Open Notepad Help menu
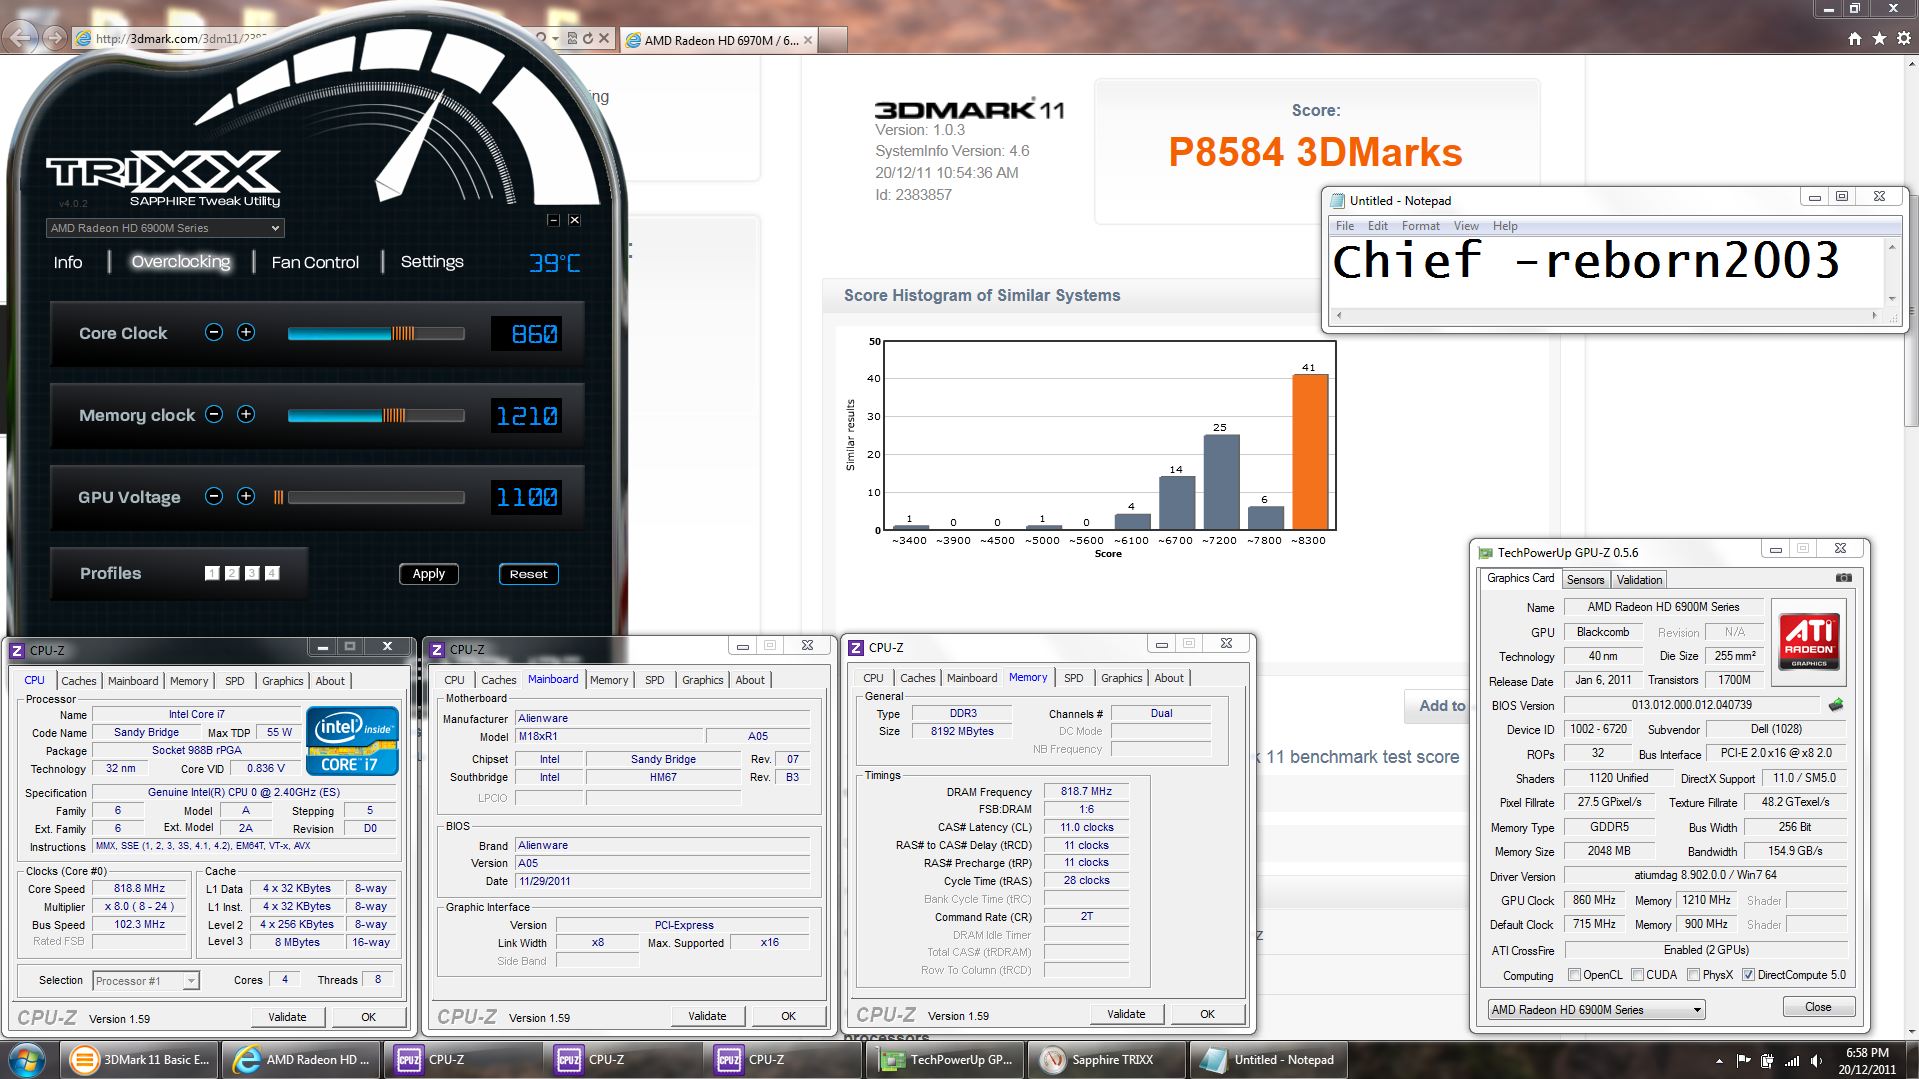The width and height of the screenshot is (1919, 1079). pos(1505,226)
